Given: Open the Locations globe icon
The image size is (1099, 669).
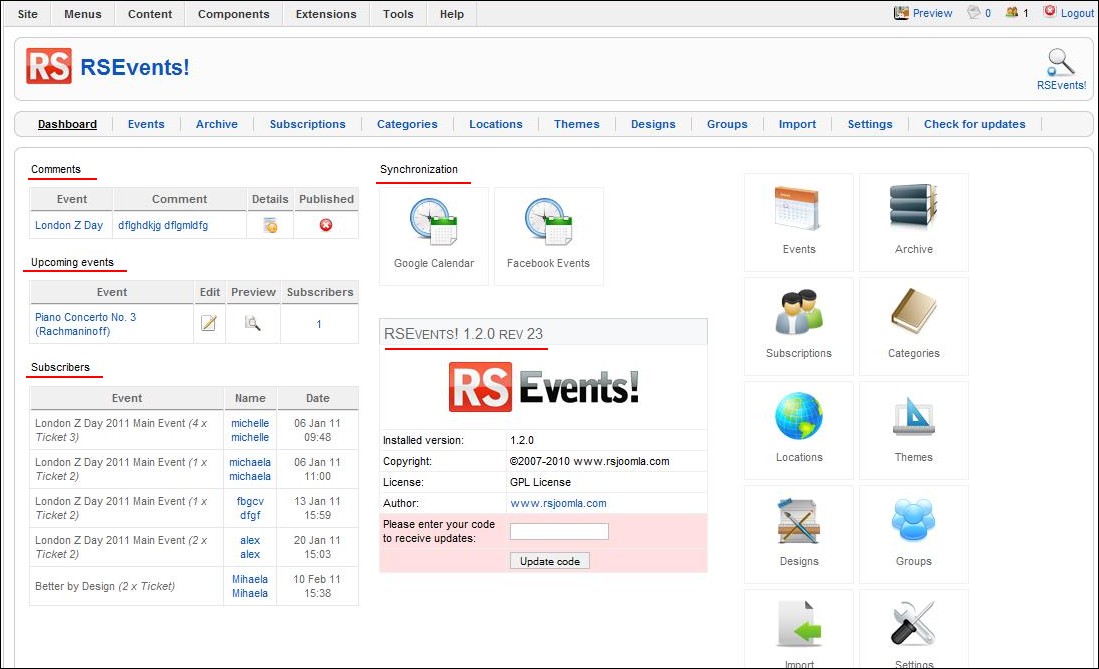Looking at the screenshot, I should [798, 416].
